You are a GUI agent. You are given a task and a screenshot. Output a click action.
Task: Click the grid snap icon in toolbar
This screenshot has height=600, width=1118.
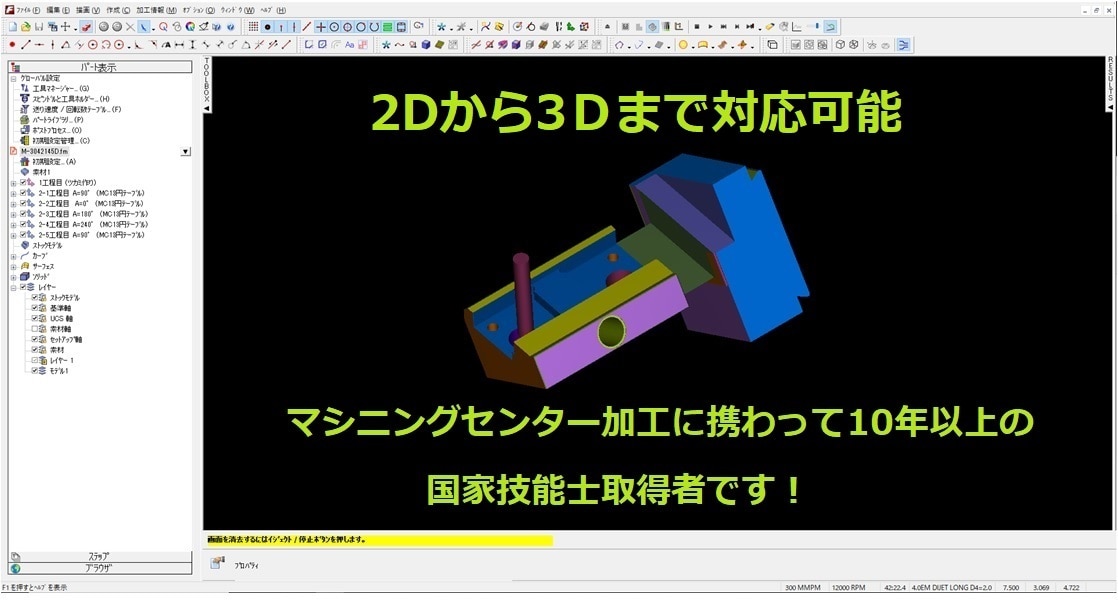pyautogui.click(x=253, y=26)
